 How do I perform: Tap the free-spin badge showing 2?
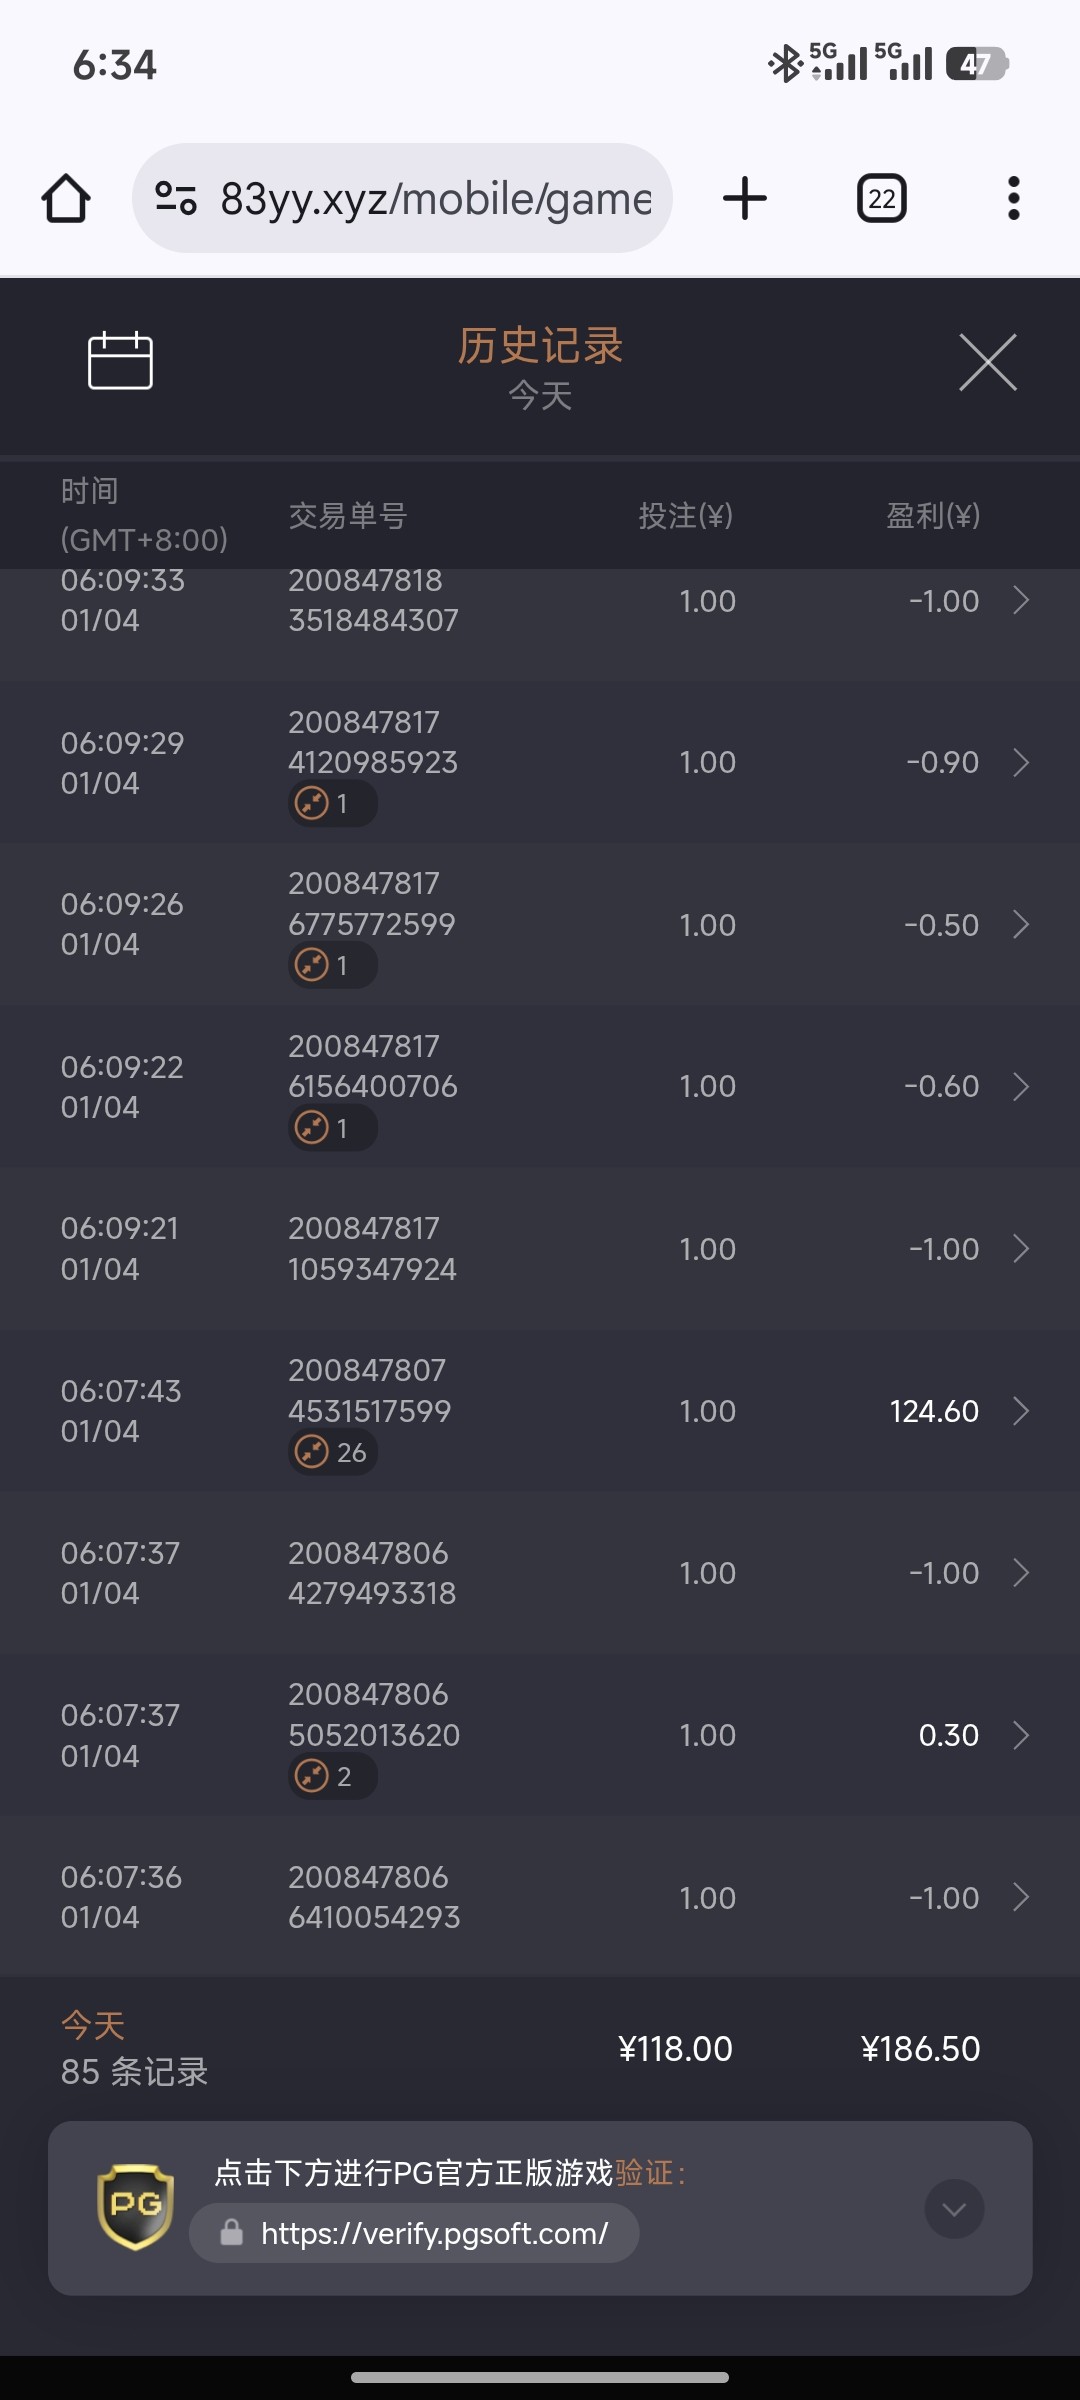[x=333, y=1777]
